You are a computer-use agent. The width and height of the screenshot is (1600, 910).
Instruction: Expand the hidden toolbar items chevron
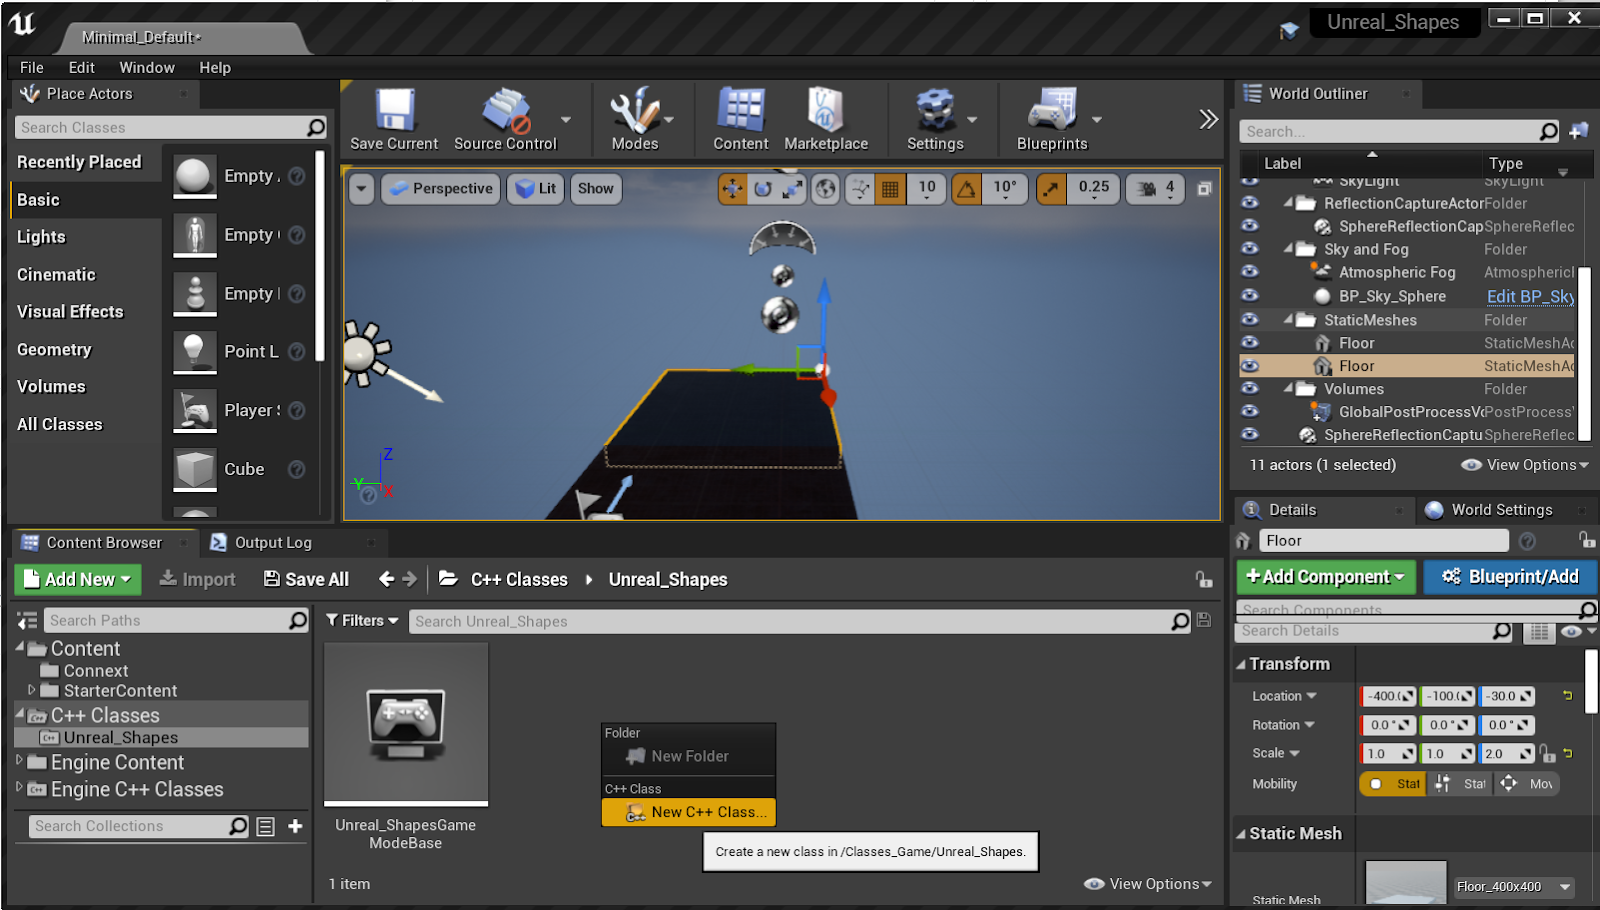[1208, 119]
